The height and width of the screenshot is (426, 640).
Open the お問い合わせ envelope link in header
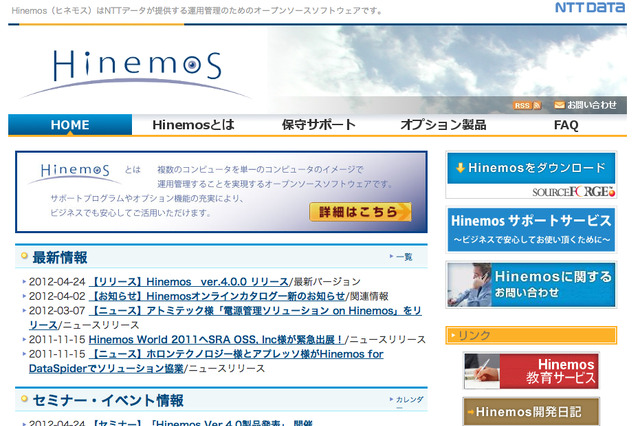585,105
